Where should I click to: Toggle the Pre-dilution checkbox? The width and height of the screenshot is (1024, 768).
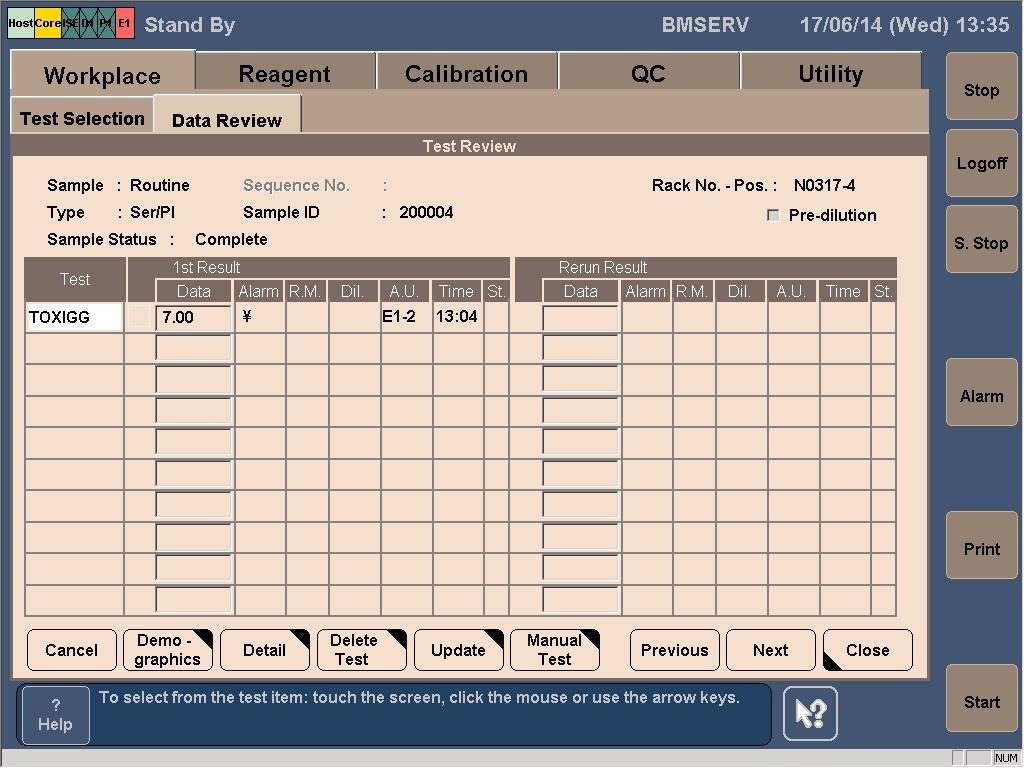click(x=773, y=216)
